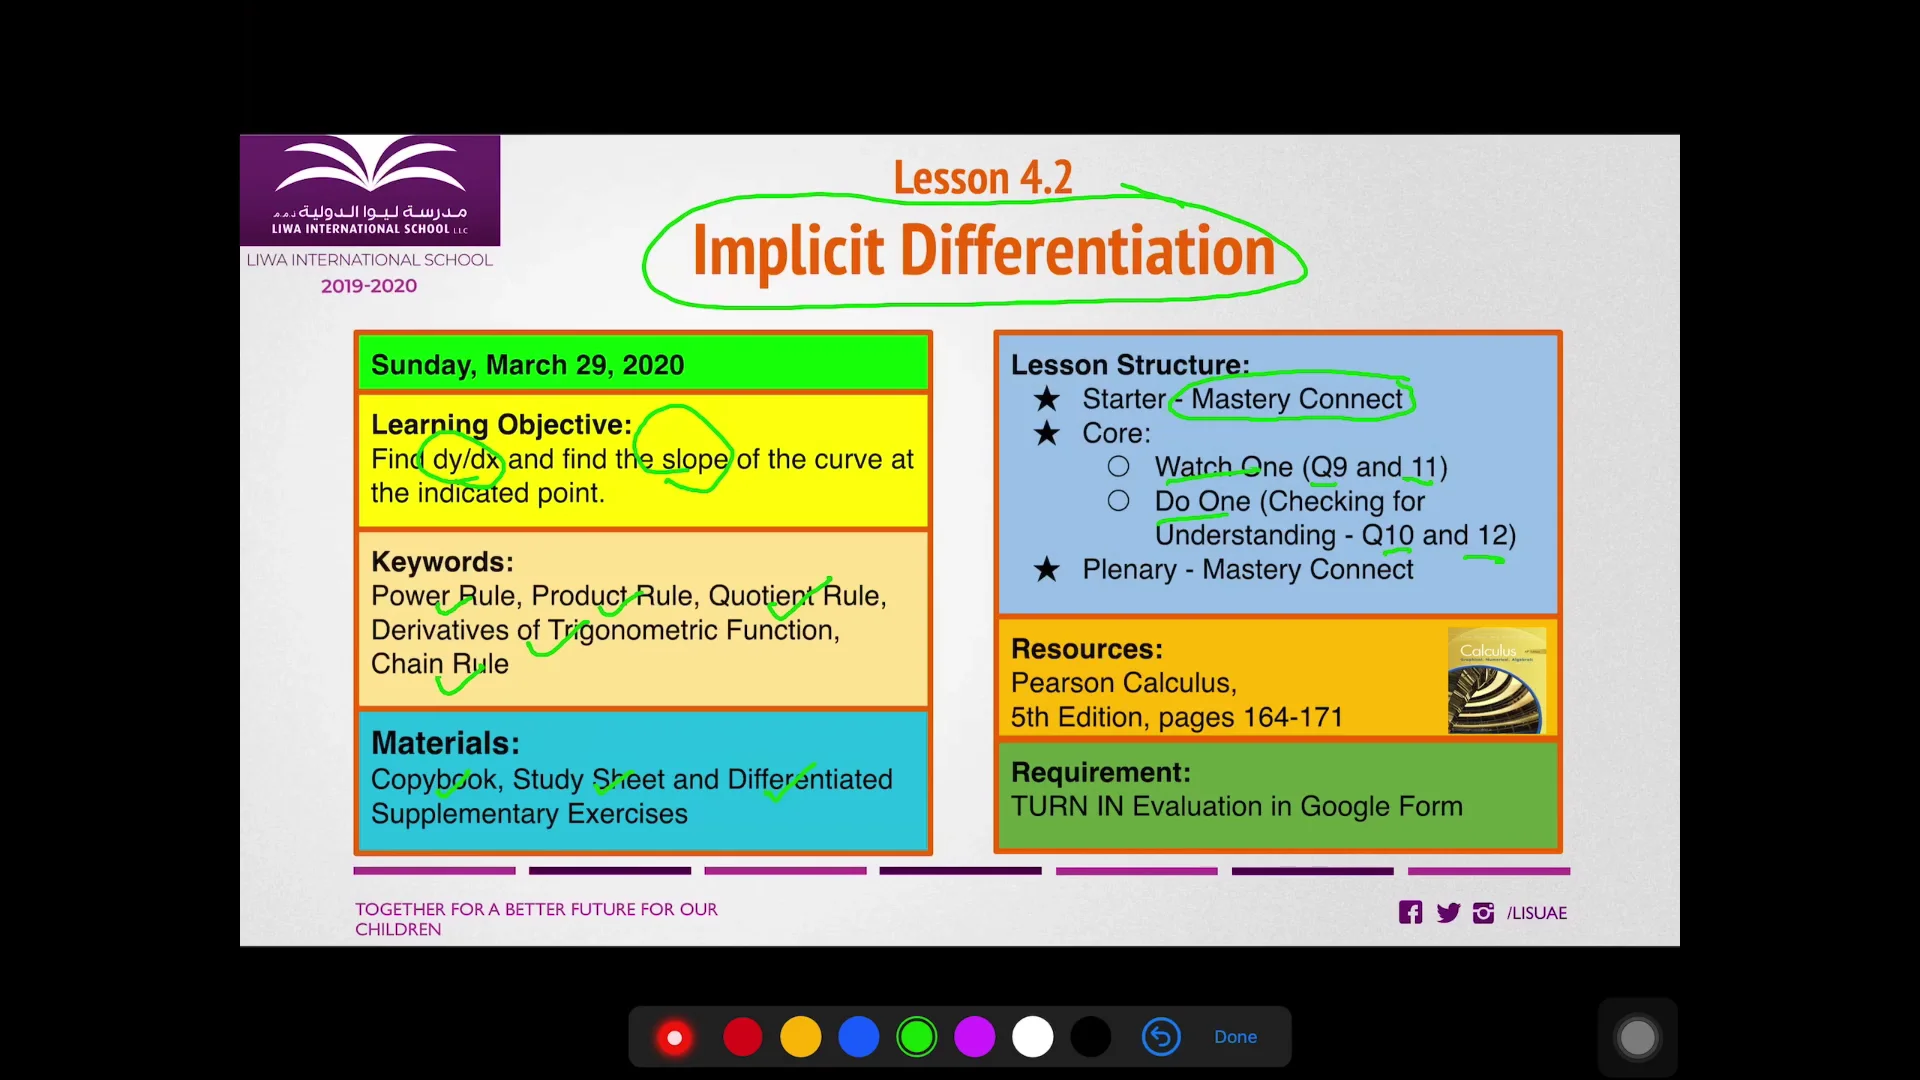Choose the white pen color
The image size is (1920, 1080).
pyautogui.click(x=1033, y=1037)
